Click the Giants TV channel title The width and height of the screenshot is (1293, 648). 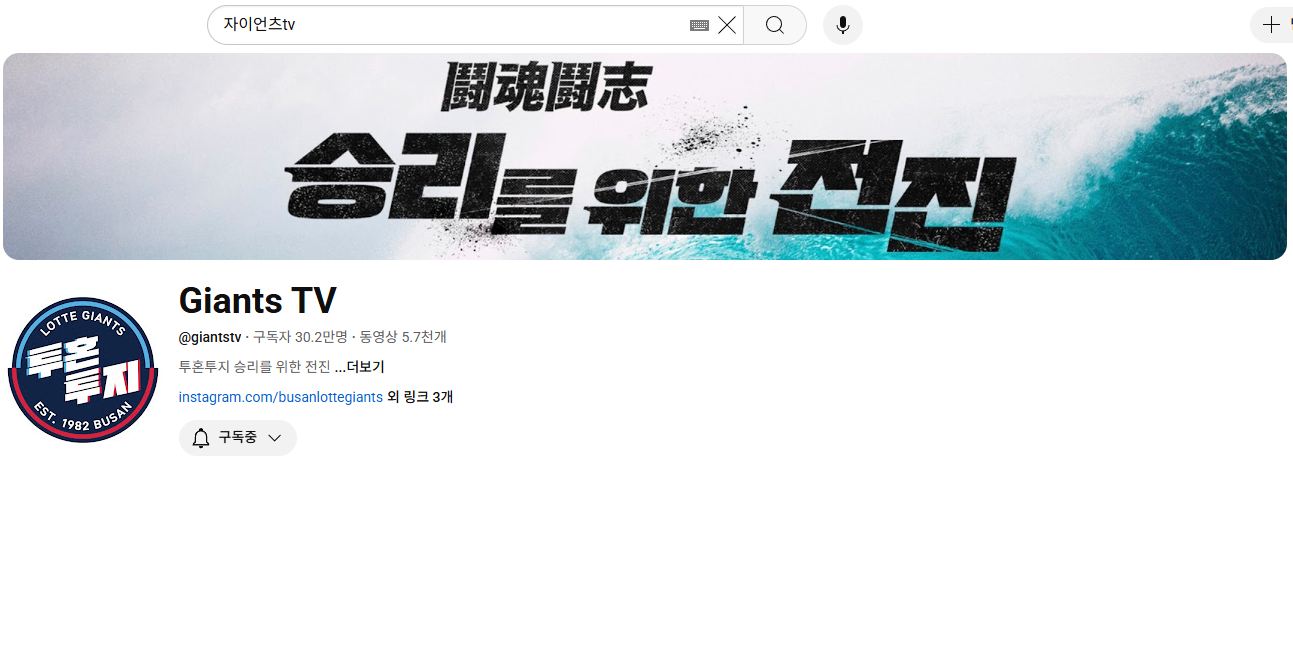[x=257, y=300]
